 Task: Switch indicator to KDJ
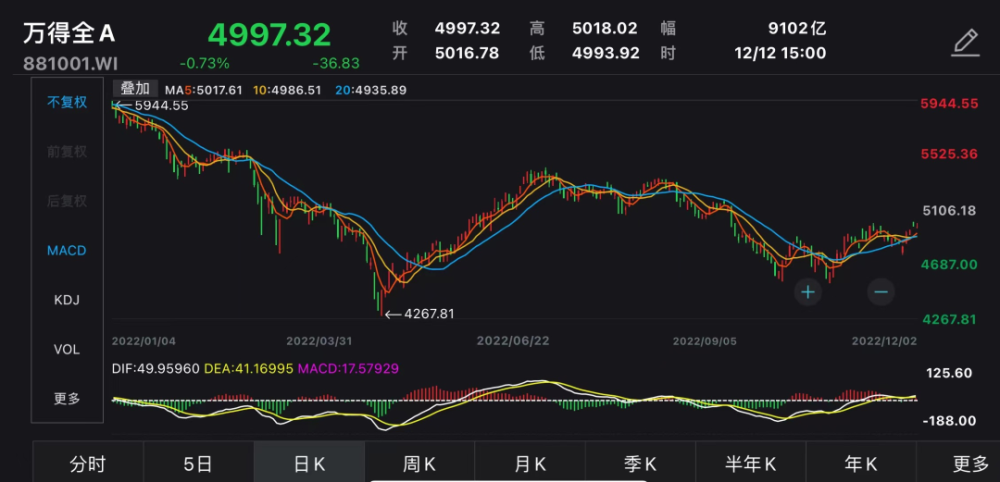pyautogui.click(x=67, y=300)
